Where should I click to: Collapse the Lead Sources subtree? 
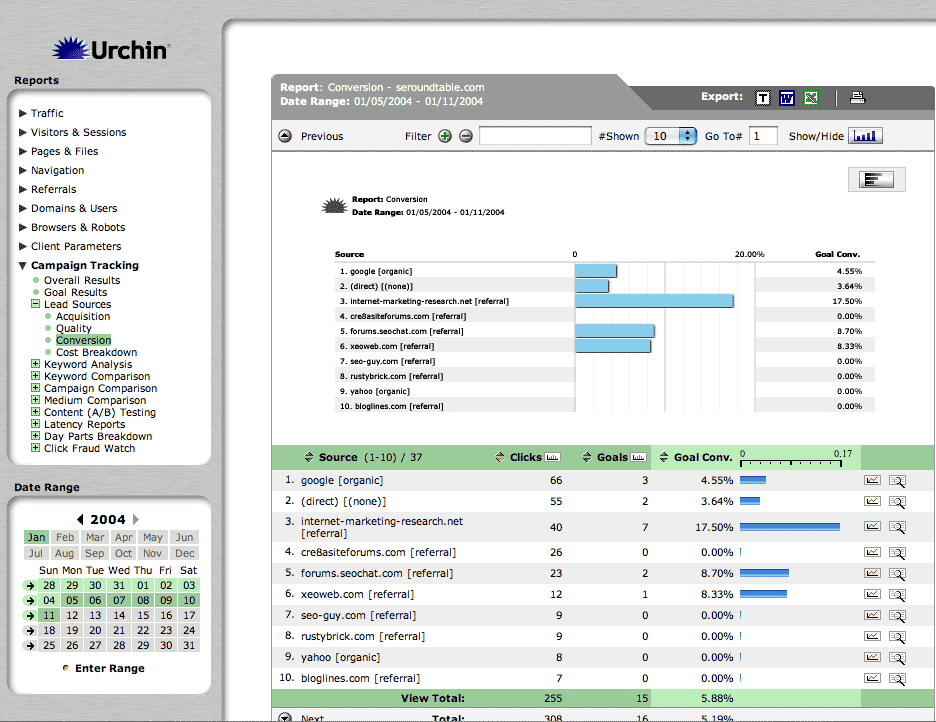pos(36,304)
